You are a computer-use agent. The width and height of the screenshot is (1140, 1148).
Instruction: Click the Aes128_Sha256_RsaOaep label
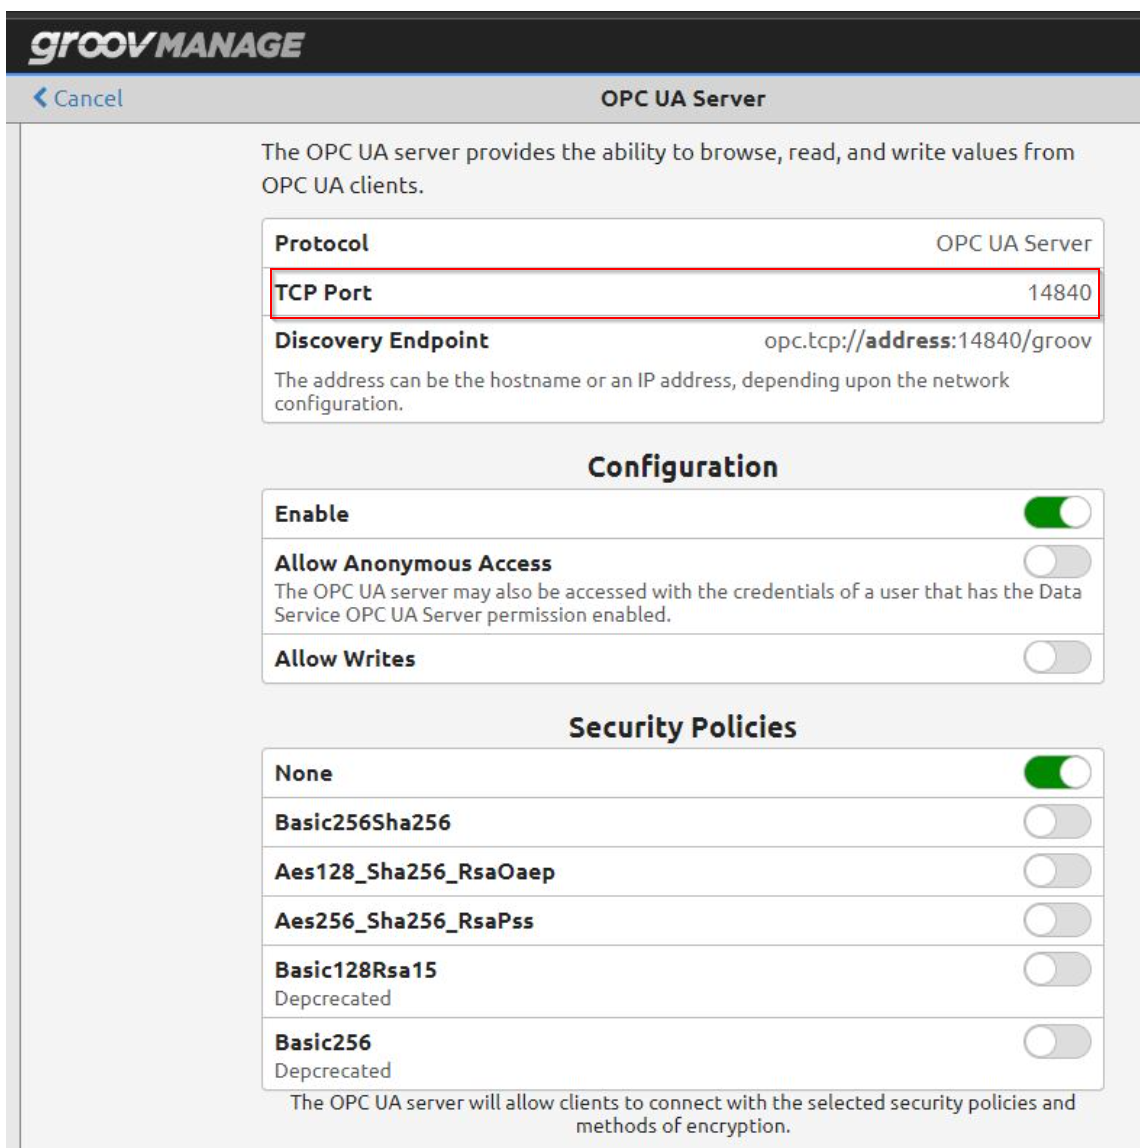click(414, 872)
